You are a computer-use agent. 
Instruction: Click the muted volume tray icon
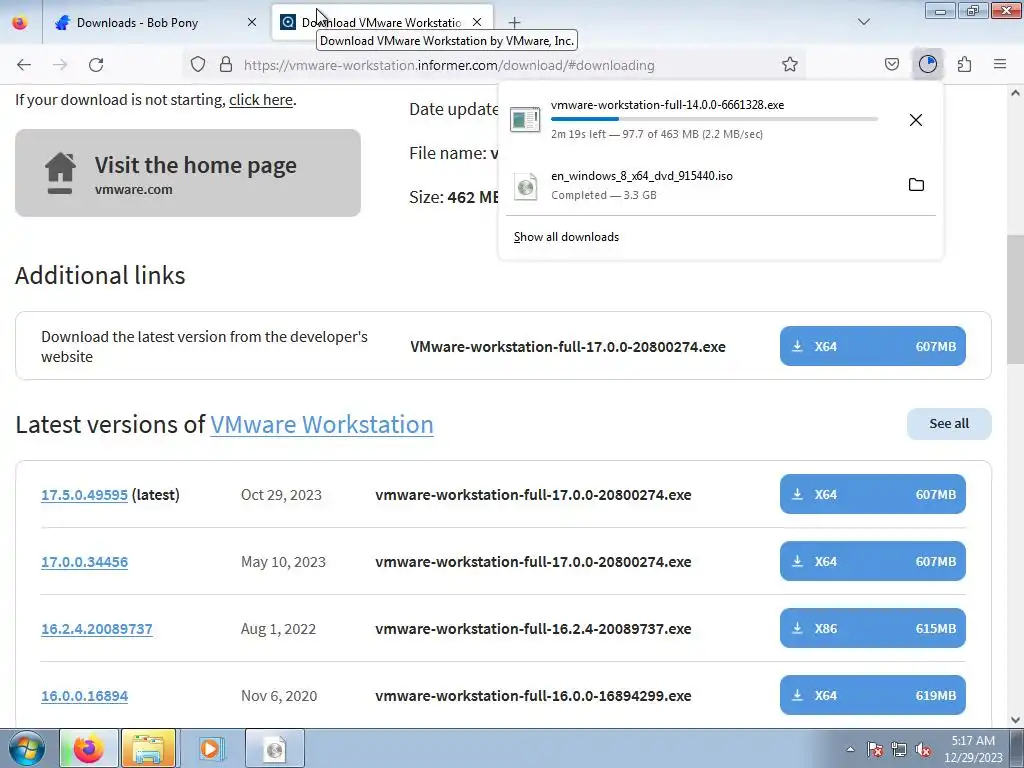(x=923, y=750)
